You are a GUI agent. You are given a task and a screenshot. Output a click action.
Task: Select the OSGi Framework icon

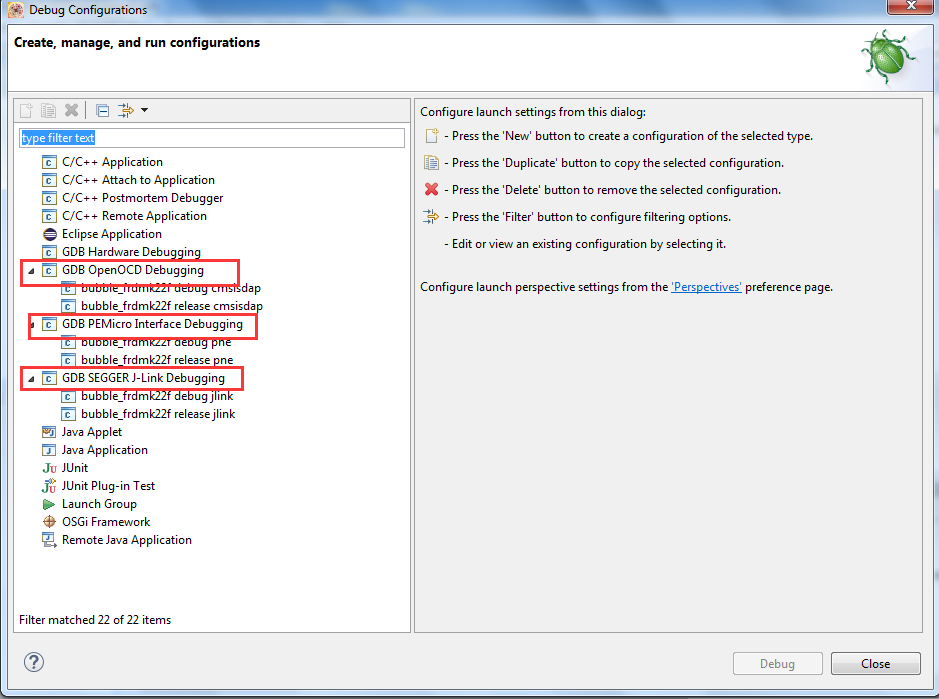click(49, 522)
